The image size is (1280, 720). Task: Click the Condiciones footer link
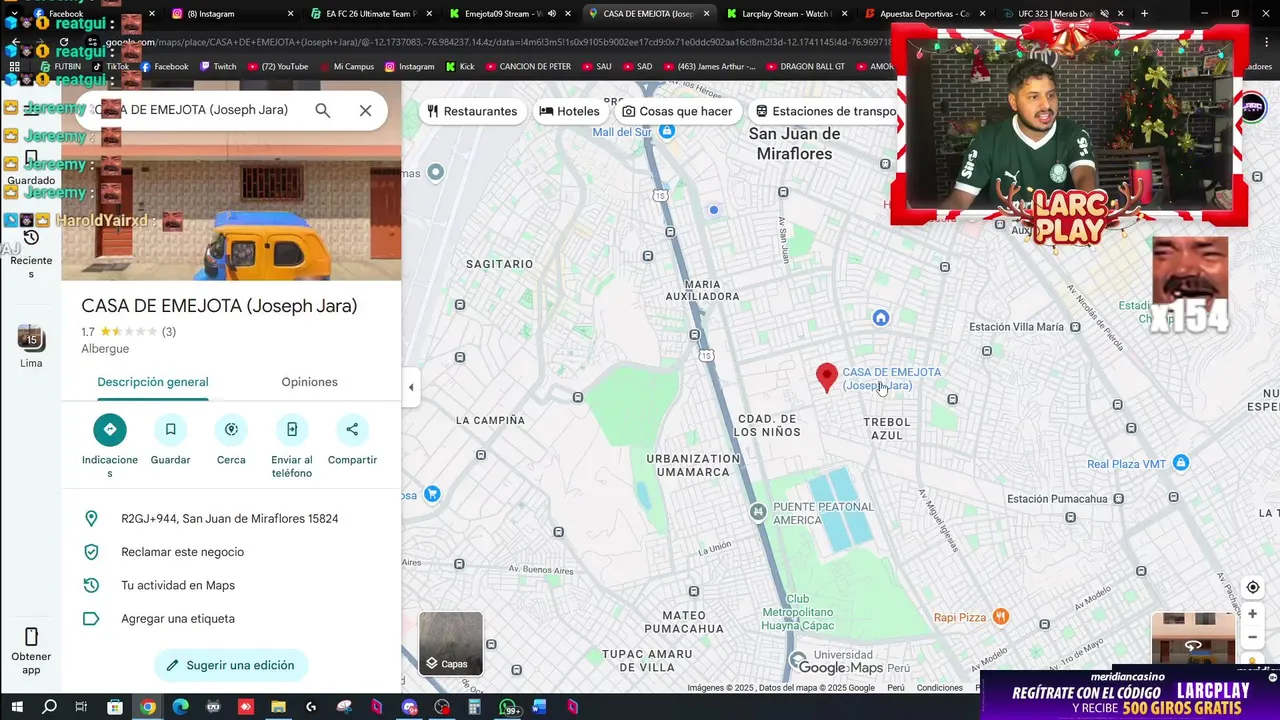pyautogui.click(x=939, y=688)
